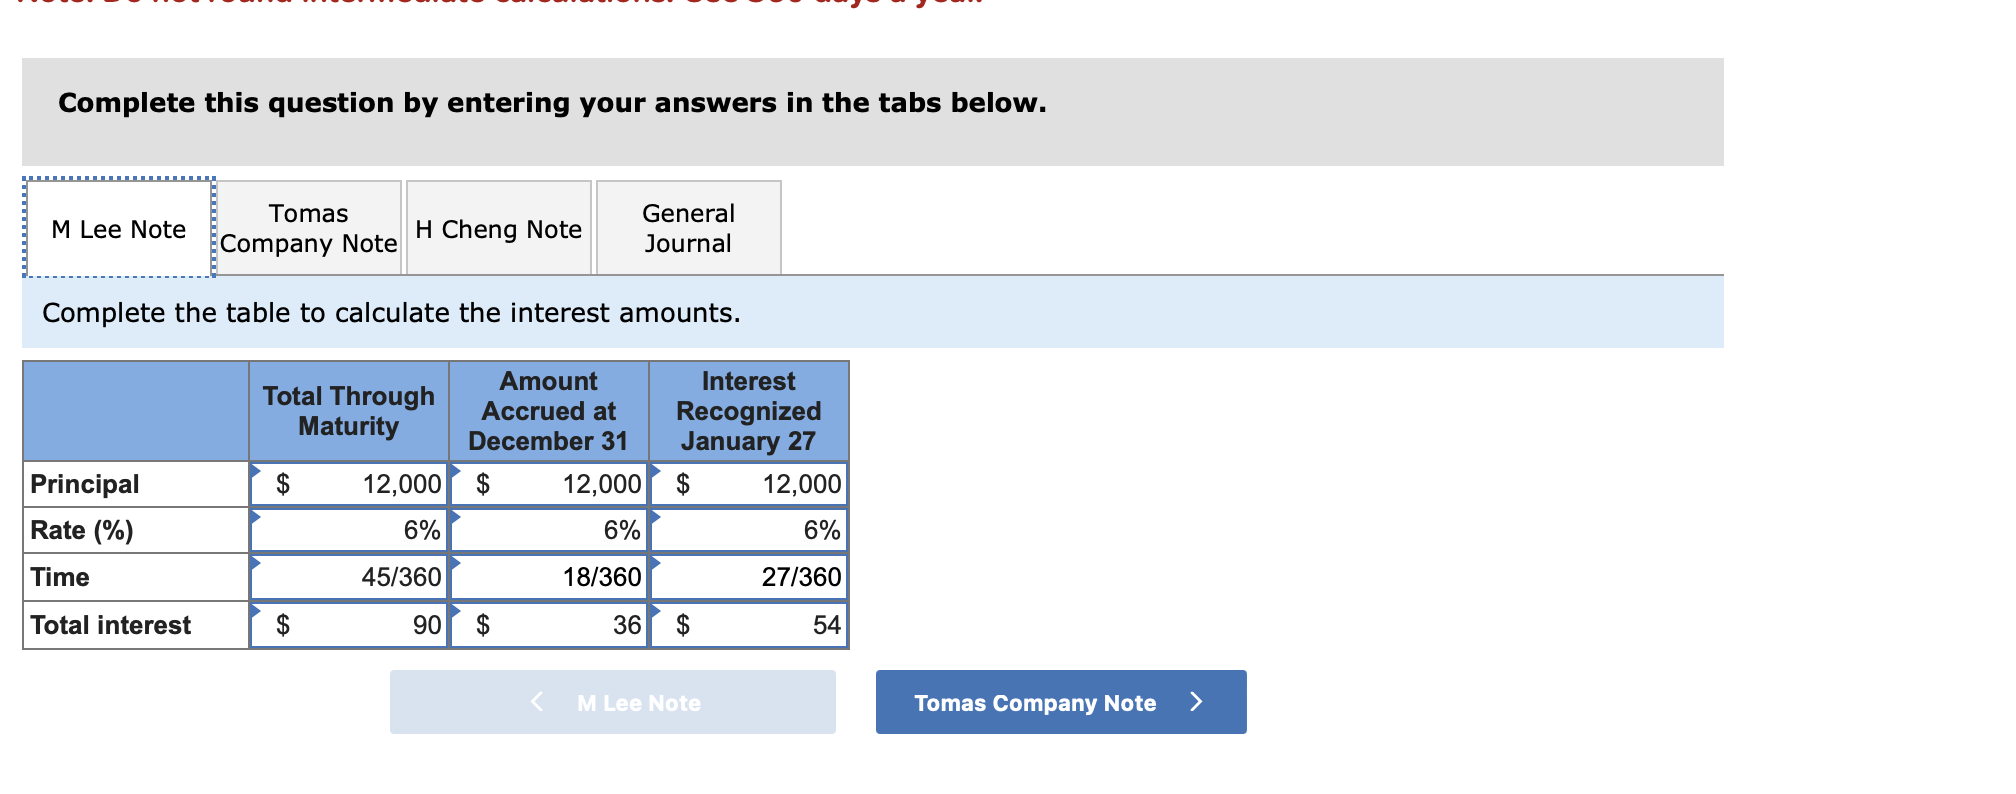Click the Total interest cell showing 90
2016x794 pixels.
[x=348, y=624]
